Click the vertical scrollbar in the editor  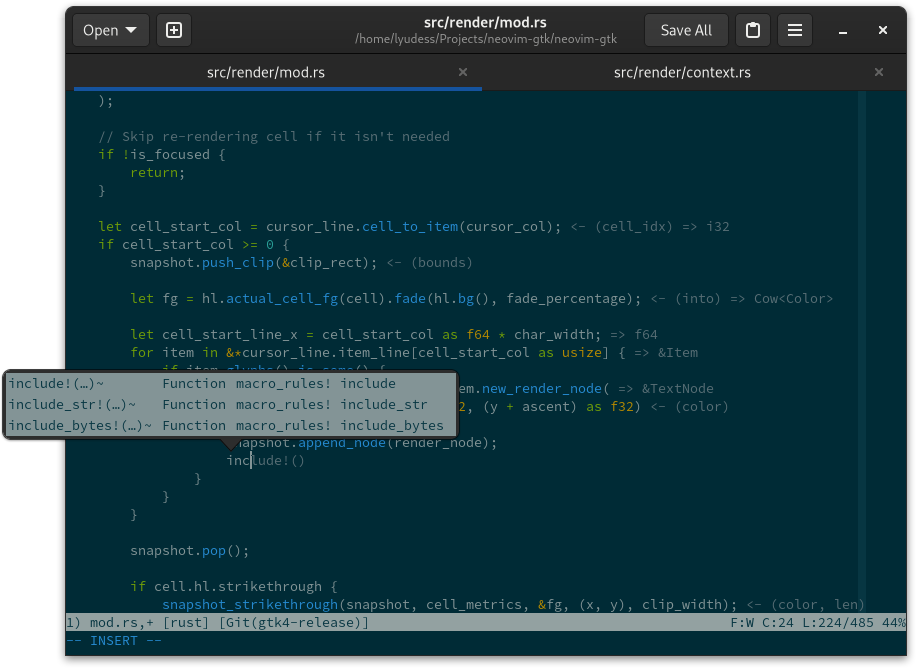tap(862, 351)
